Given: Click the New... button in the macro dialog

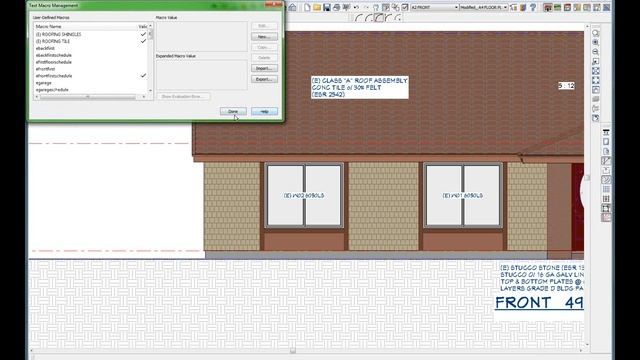Looking at the screenshot, I should (264, 37).
